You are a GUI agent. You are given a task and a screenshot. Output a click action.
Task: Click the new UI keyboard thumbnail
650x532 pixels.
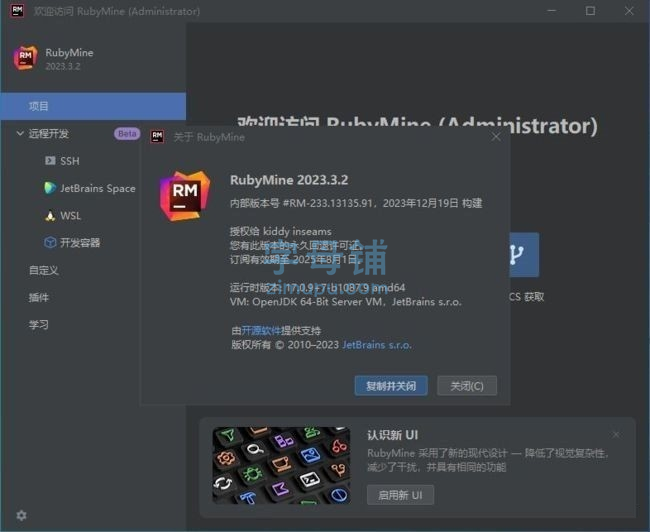click(x=281, y=465)
